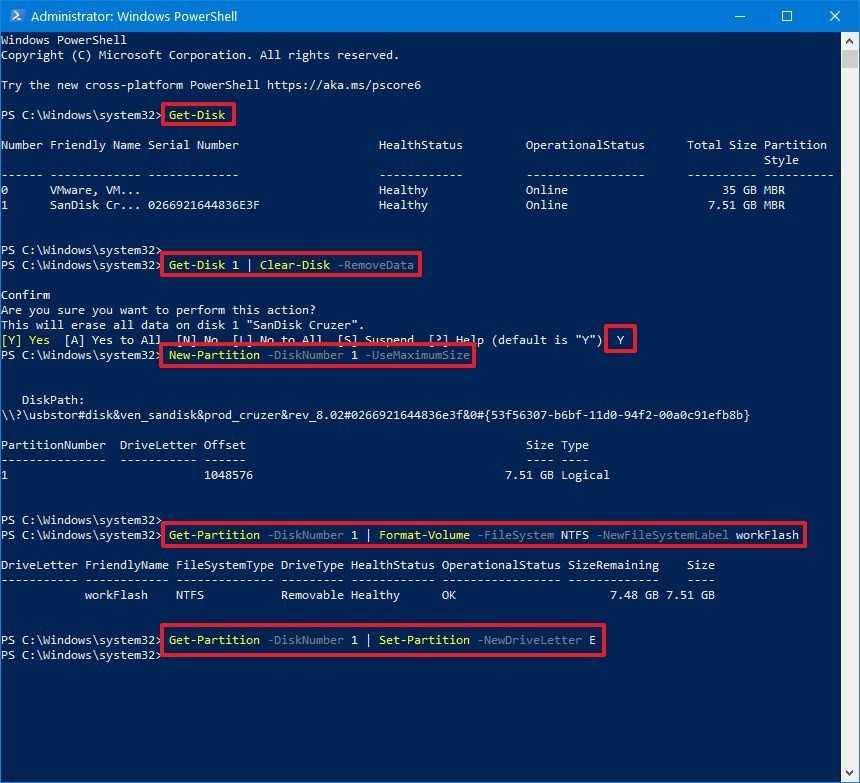Click the Clear-Disk -RemoveData command

(291, 265)
